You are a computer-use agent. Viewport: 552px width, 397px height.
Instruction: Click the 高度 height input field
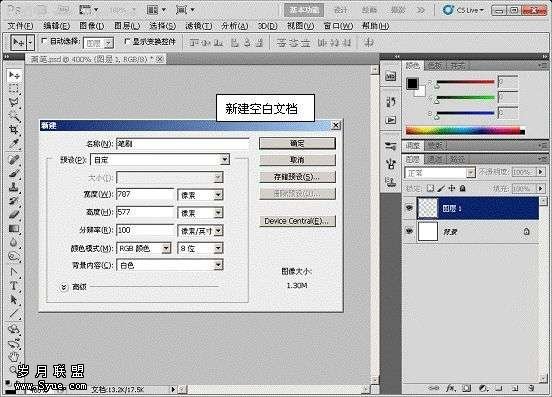[145, 212]
